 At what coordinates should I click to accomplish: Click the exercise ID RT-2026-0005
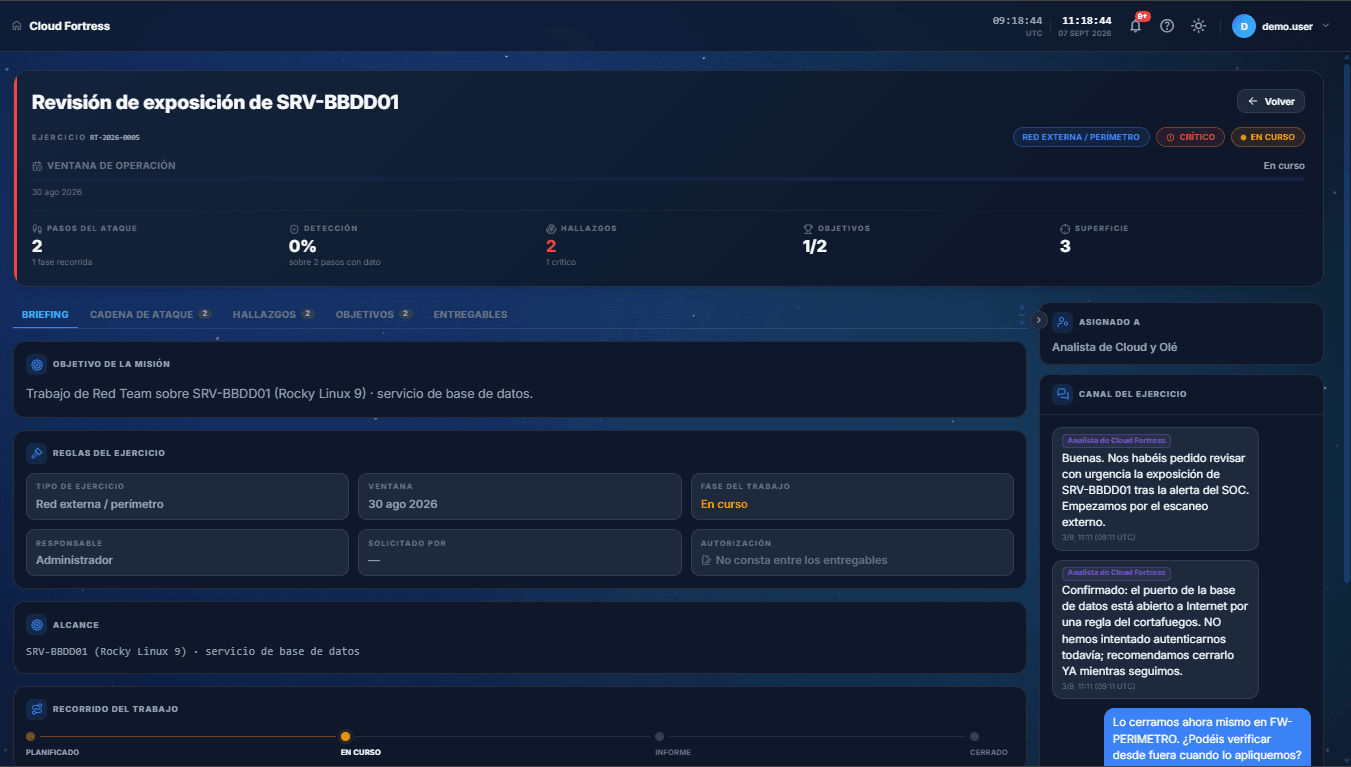coord(115,137)
